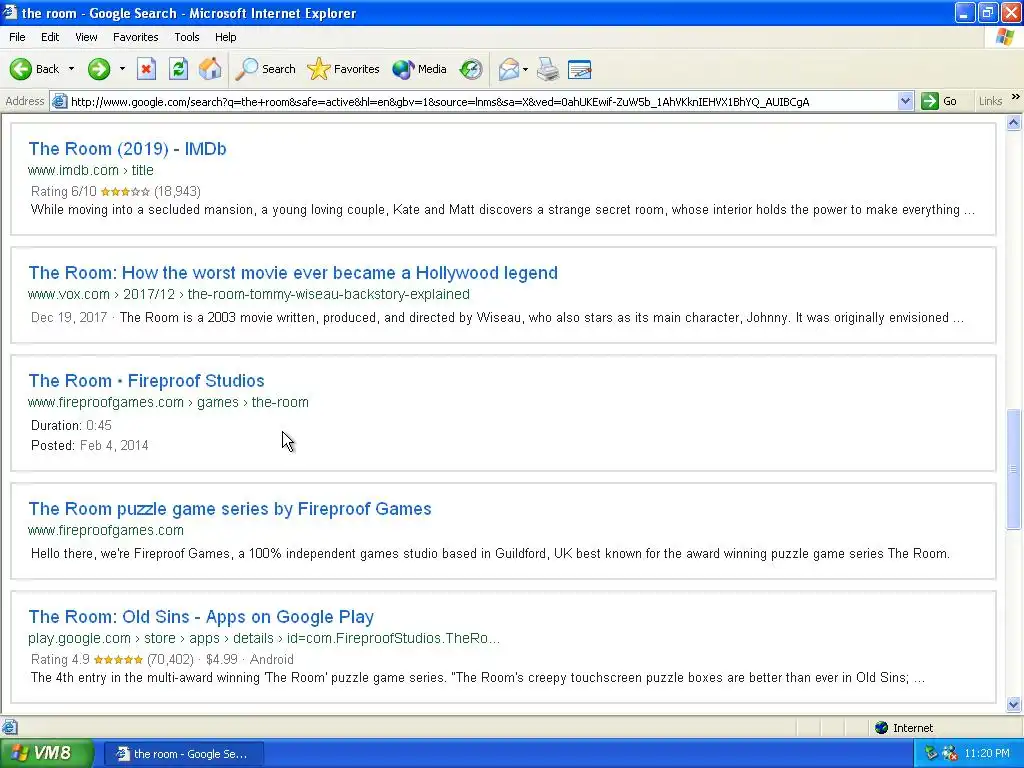Click the Old Sins result star rating
1024x768 pixels.
[x=118, y=660]
